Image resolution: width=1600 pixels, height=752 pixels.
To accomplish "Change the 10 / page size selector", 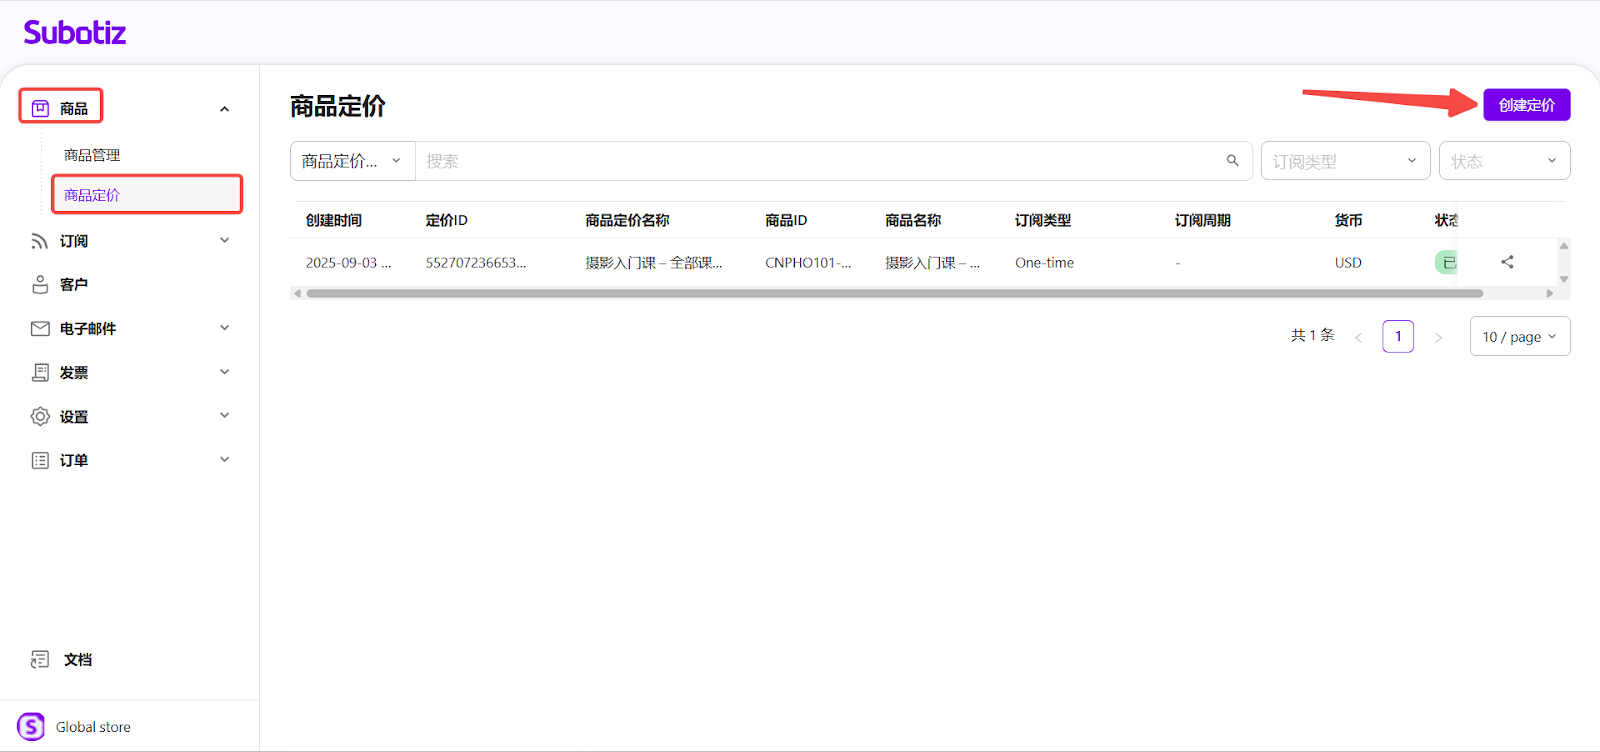I will point(1519,337).
